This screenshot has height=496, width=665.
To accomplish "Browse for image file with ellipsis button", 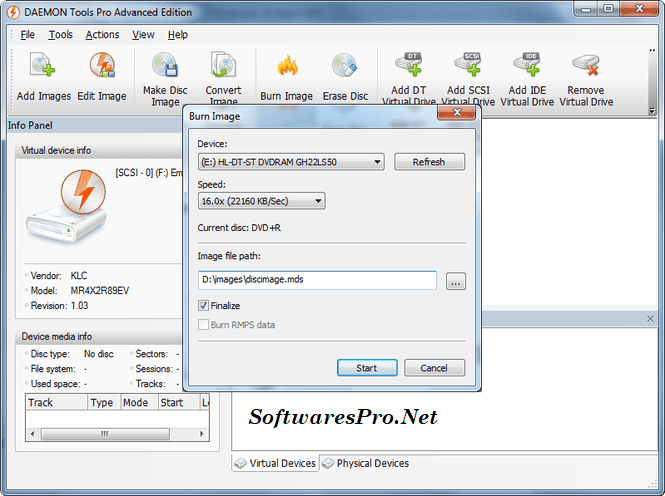I will pos(456,281).
